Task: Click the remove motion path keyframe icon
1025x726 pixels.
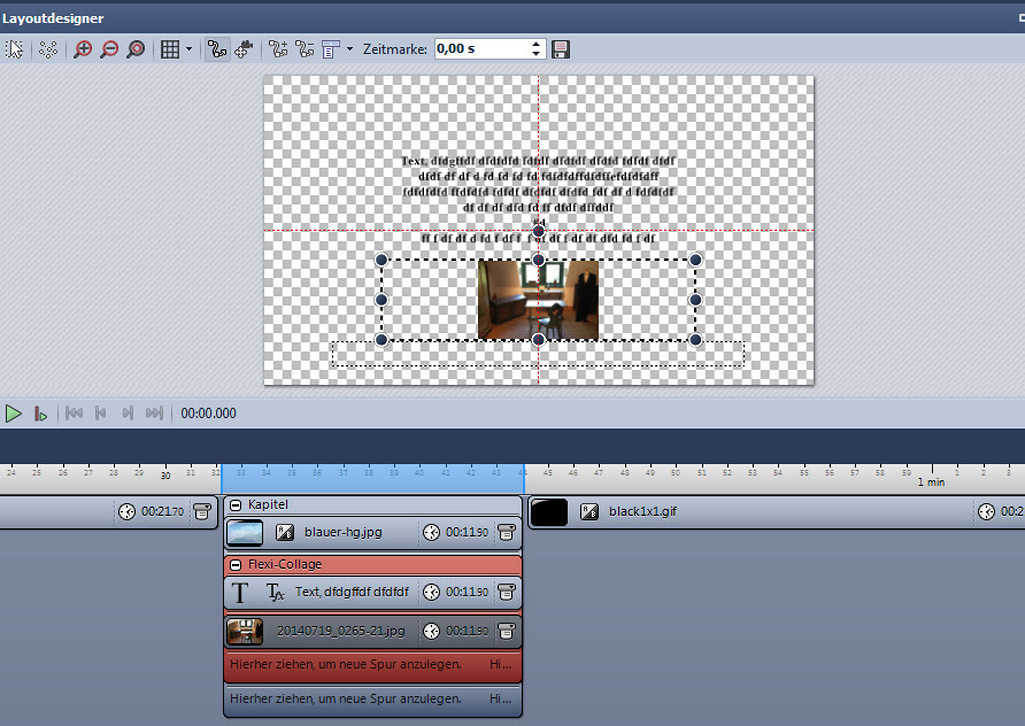Action: (305, 49)
